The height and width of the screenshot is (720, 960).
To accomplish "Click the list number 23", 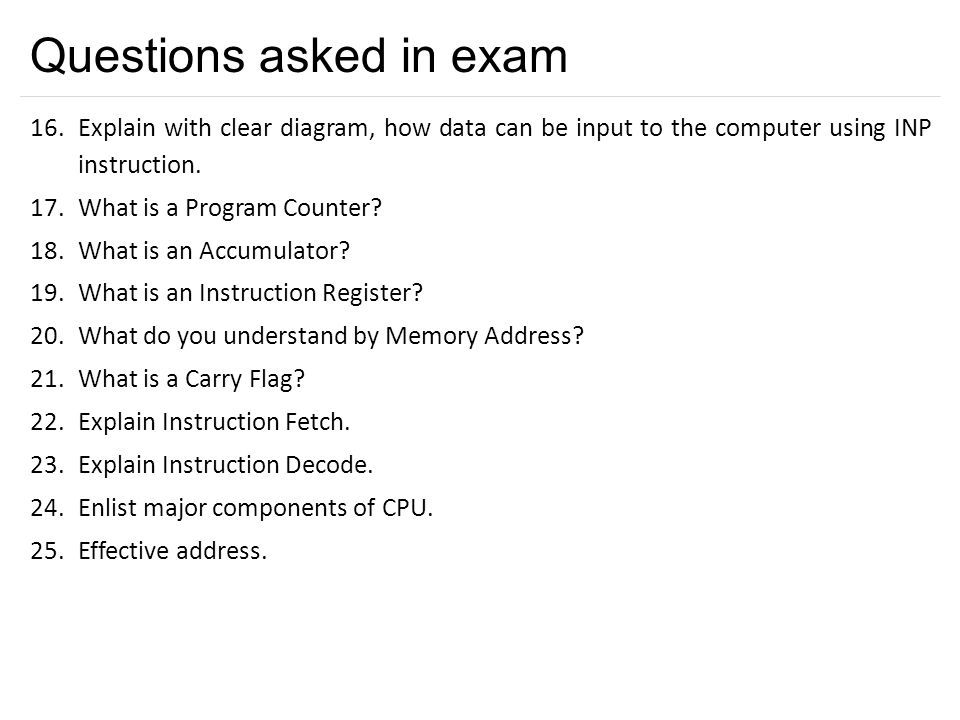I will point(47,465).
